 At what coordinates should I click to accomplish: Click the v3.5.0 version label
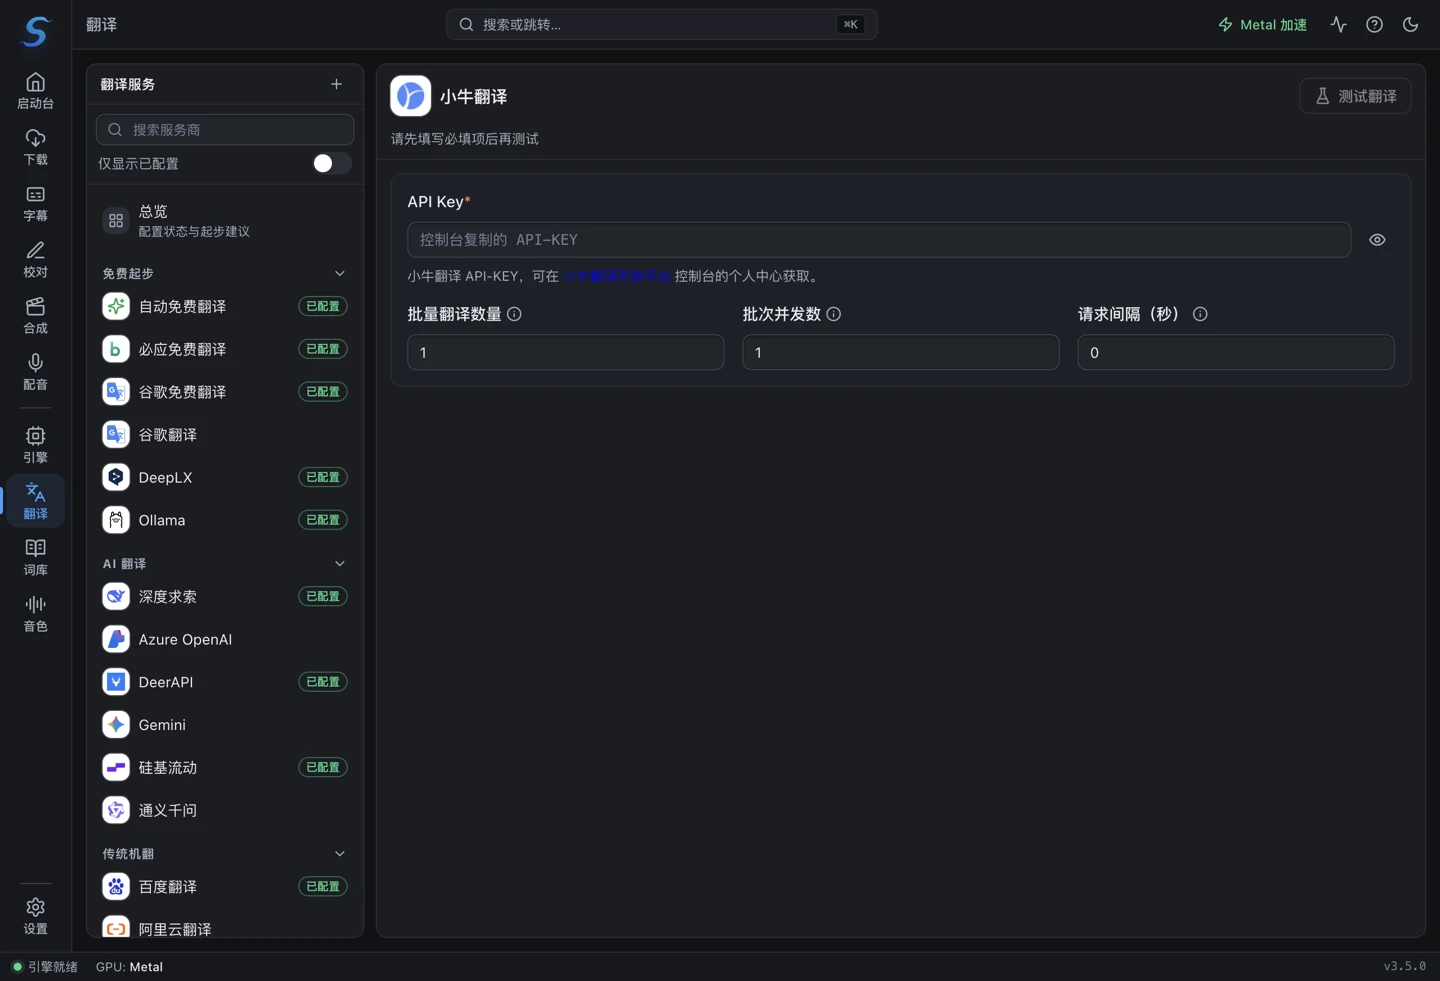[1404, 966]
